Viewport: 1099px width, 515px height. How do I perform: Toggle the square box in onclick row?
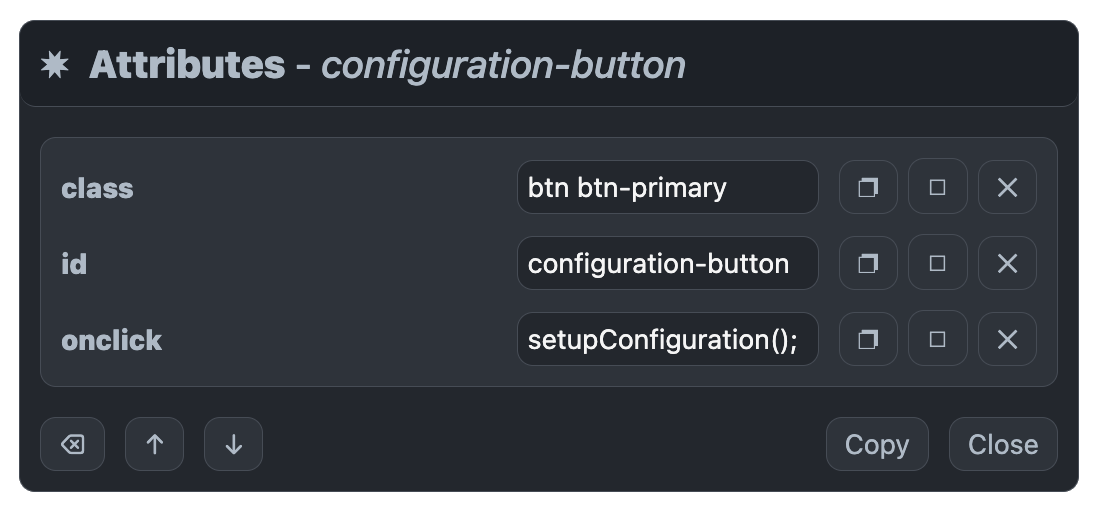point(937,339)
